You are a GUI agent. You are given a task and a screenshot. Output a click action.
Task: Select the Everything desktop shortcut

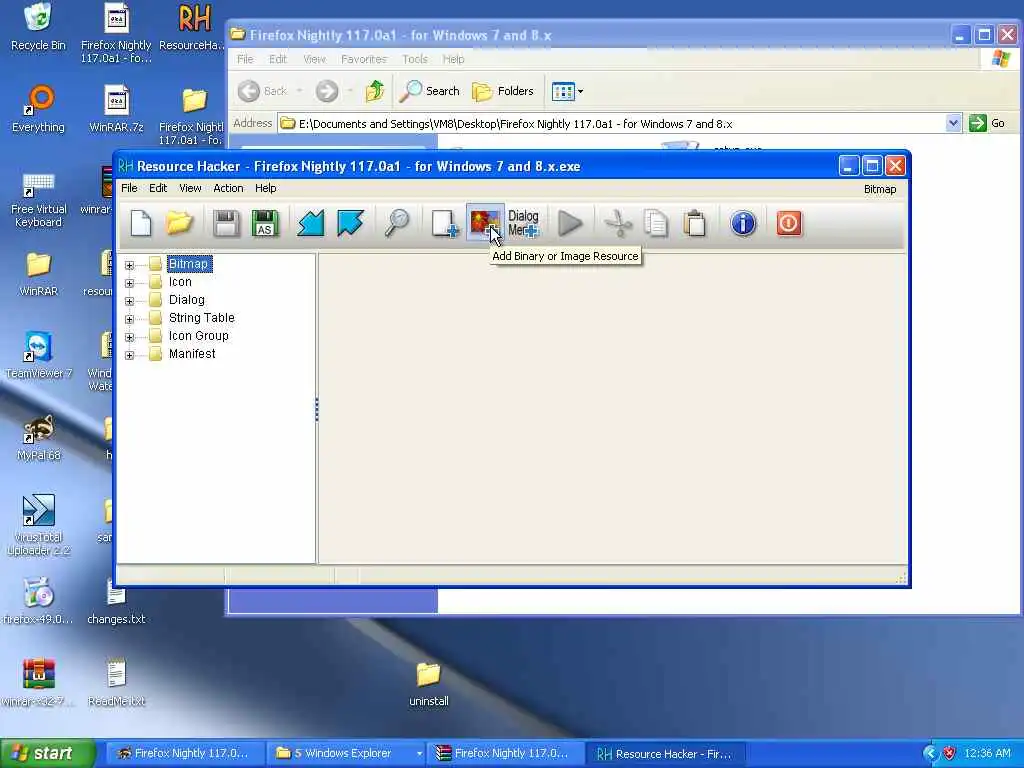point(38,109)
